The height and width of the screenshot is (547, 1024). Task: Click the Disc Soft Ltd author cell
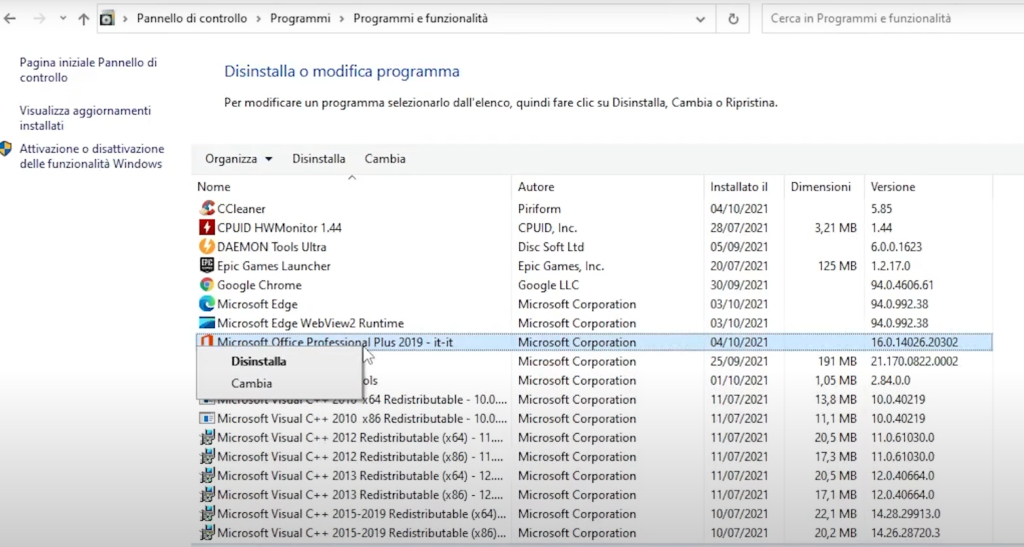[551, 247]
